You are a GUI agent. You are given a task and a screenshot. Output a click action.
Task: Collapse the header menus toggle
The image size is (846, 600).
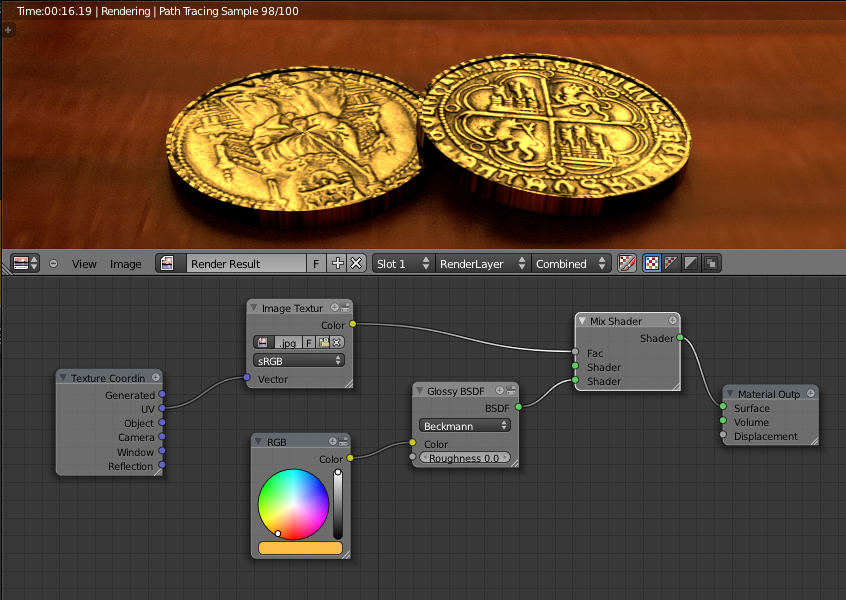[x=53, y=264]
